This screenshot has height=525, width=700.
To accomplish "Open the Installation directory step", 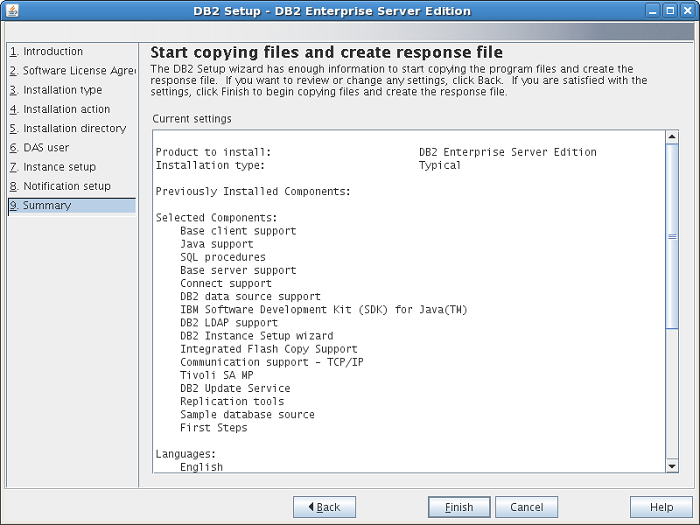I will tap(68, 128).
